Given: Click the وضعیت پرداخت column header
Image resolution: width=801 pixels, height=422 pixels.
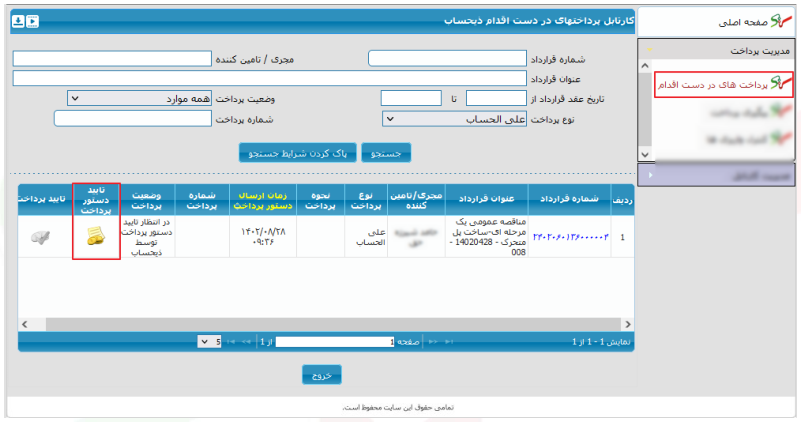Looking at the screenshot, I should (x=147, y=200).
